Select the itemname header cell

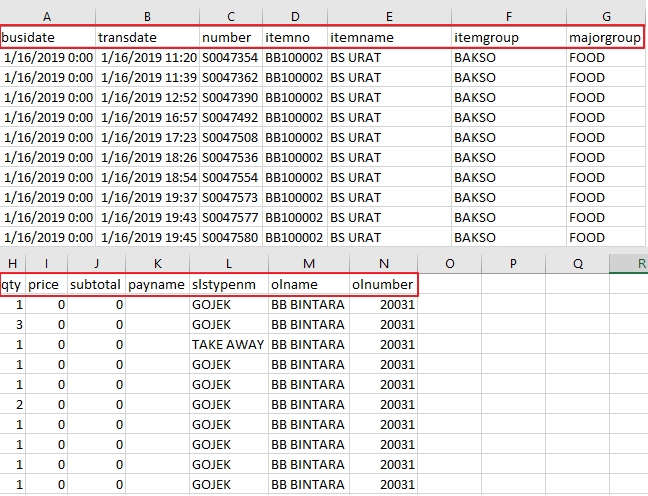click(389, 37)
